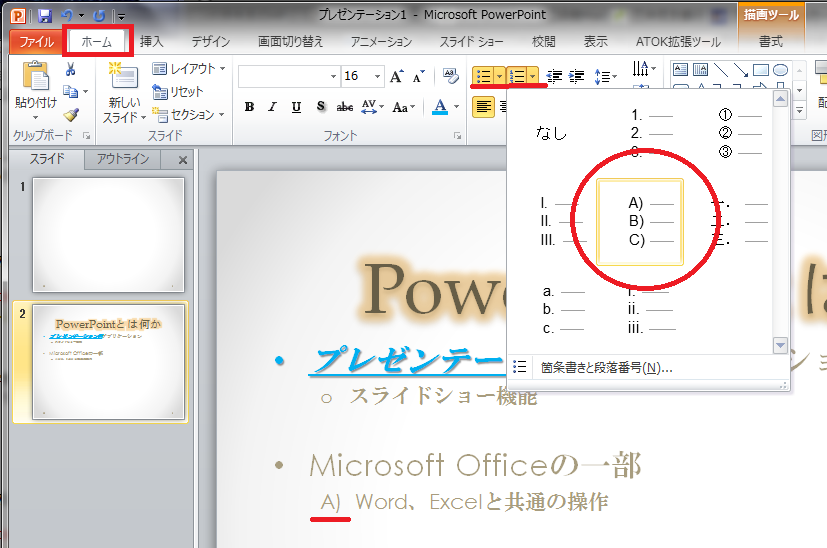Toggle strikethrough abc formatting
The image size is (827, 548).
pos(344,107)
